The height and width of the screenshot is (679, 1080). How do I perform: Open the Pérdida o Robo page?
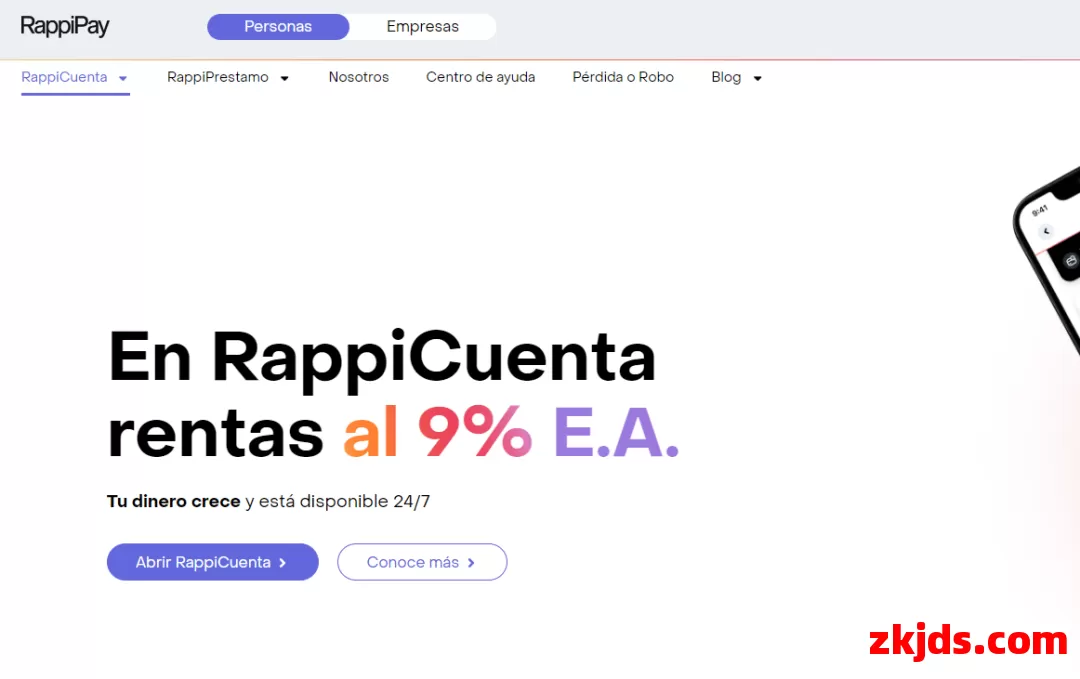(623, 77)
